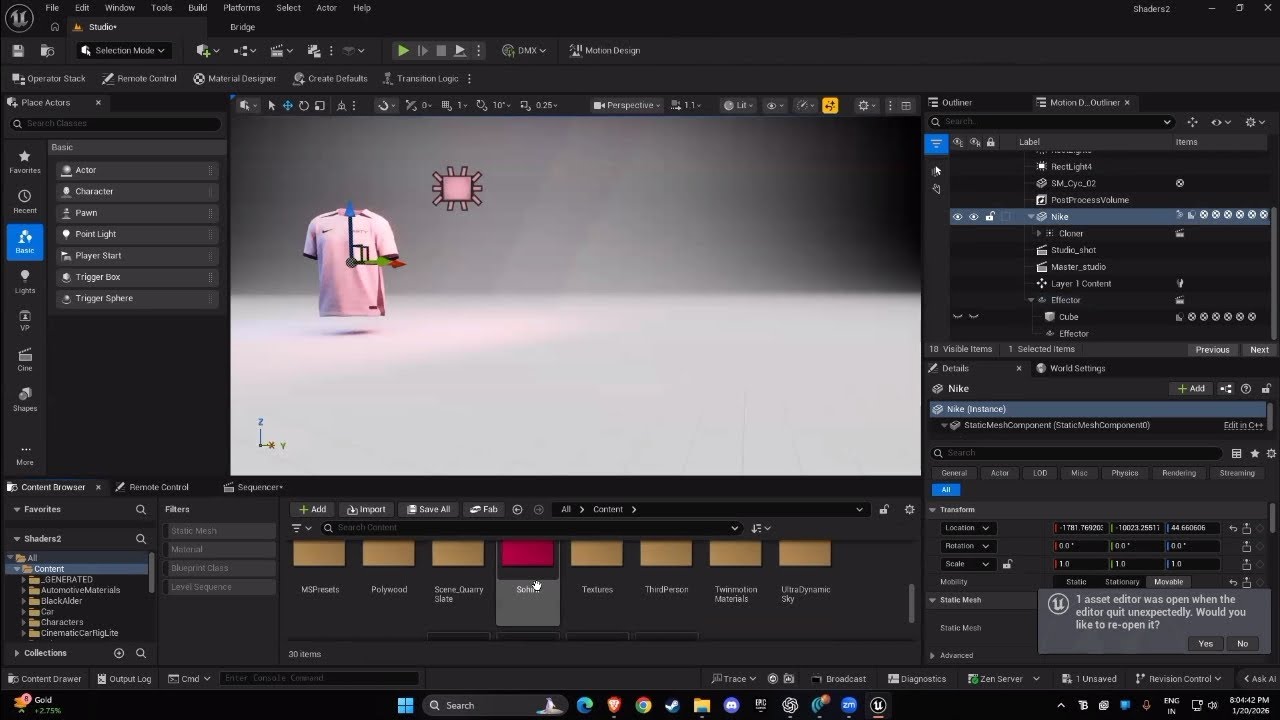Set Mobility to Stationary
Viewport: 1280px width, 720px height.
click(1122, 582)
